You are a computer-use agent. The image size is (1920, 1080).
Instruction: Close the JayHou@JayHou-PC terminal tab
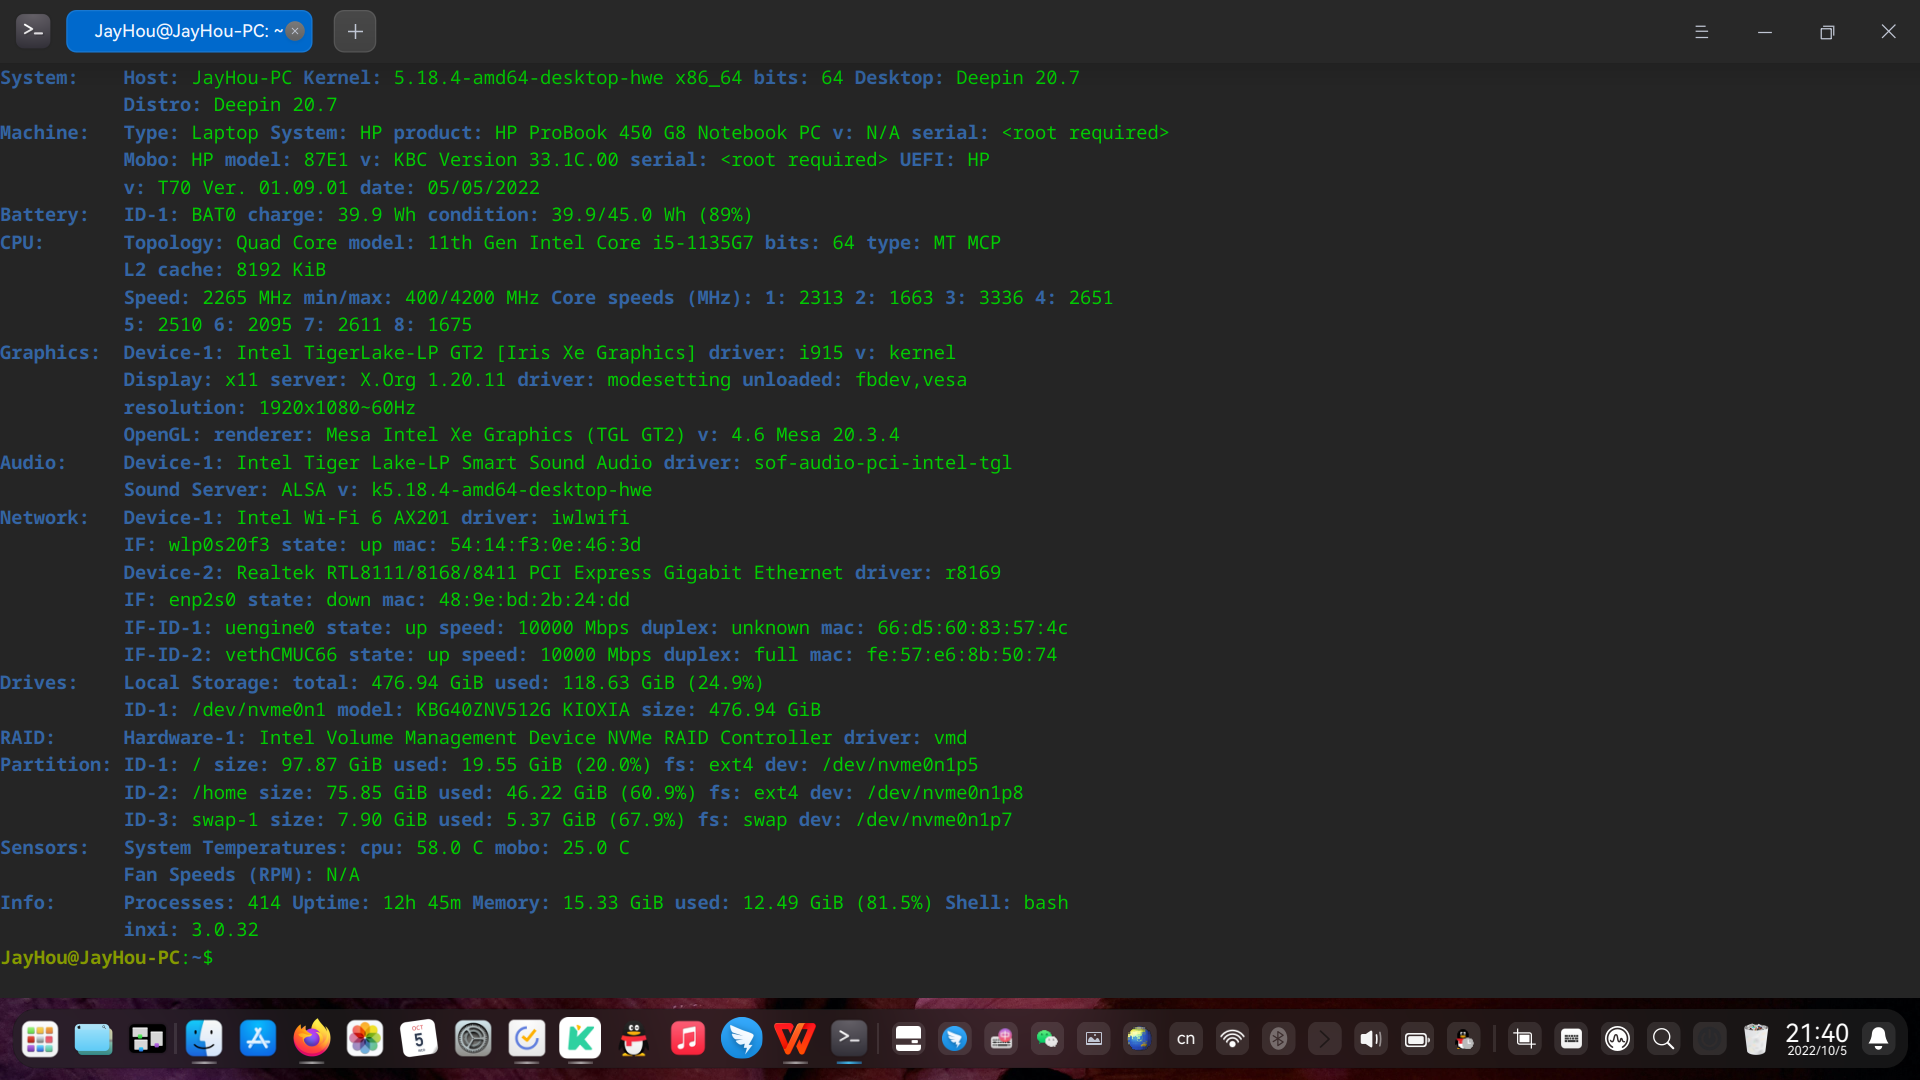(x=295, y=31)
